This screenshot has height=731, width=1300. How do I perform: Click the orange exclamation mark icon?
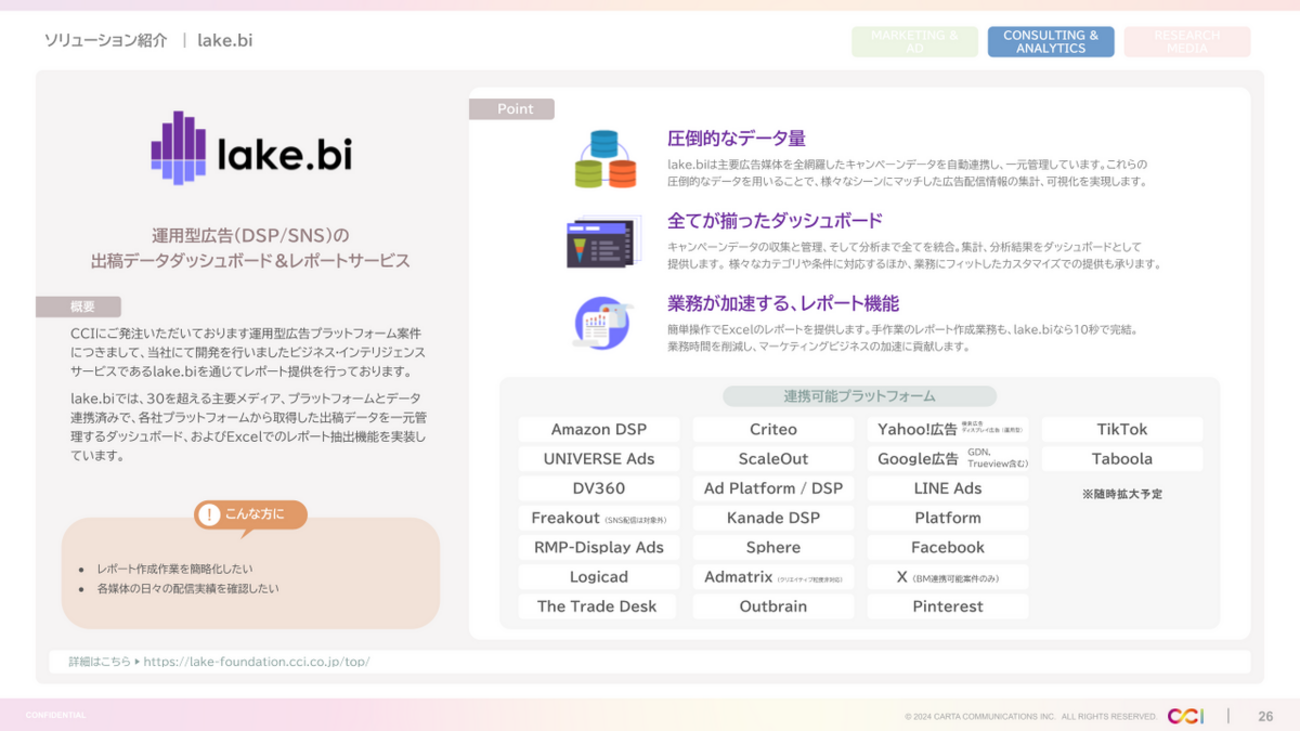click(209, 515)
